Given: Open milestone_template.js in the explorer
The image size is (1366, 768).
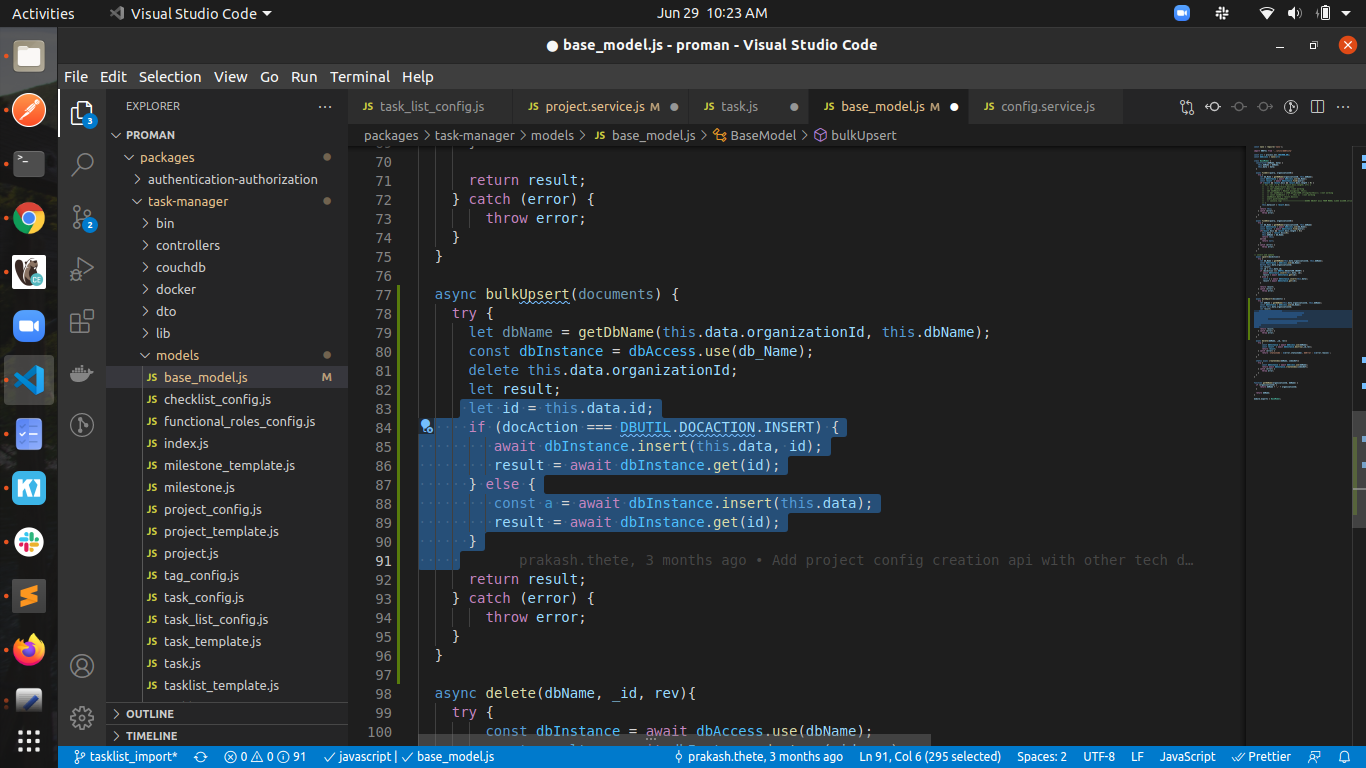Looking at the screenshot, I should 229,465.
